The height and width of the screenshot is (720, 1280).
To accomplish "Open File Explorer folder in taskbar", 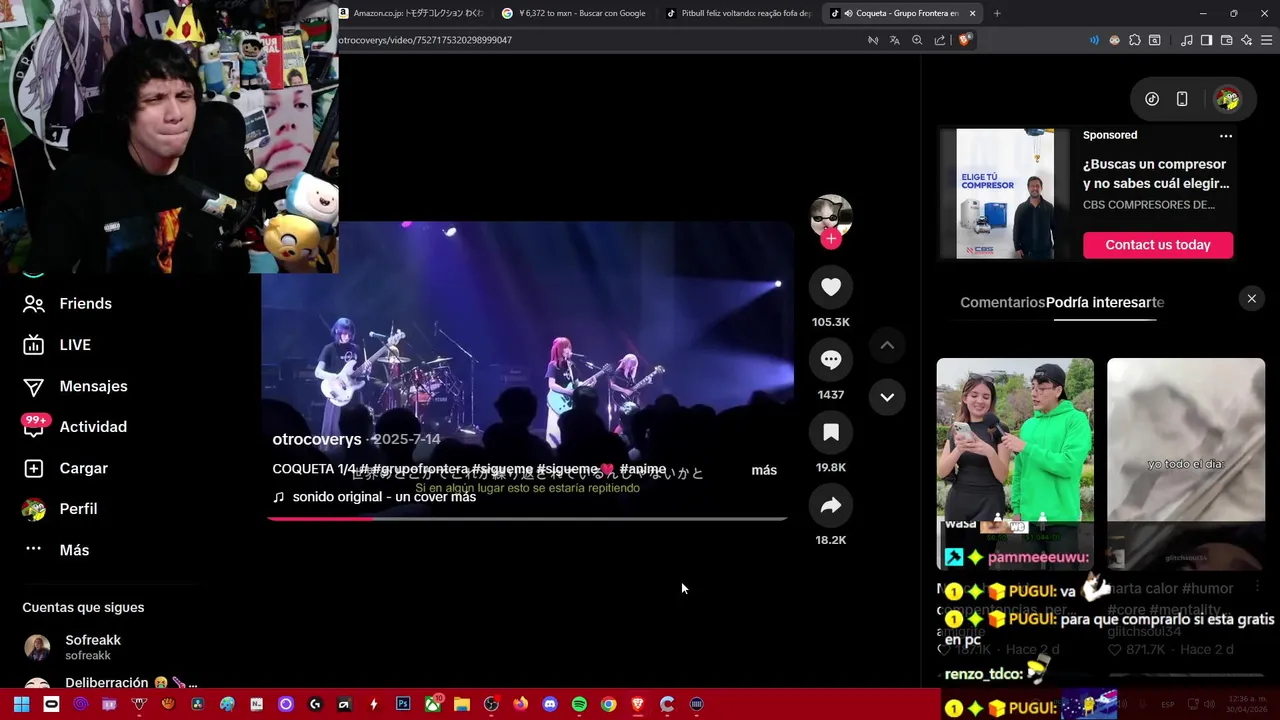I will coord(462,704).
